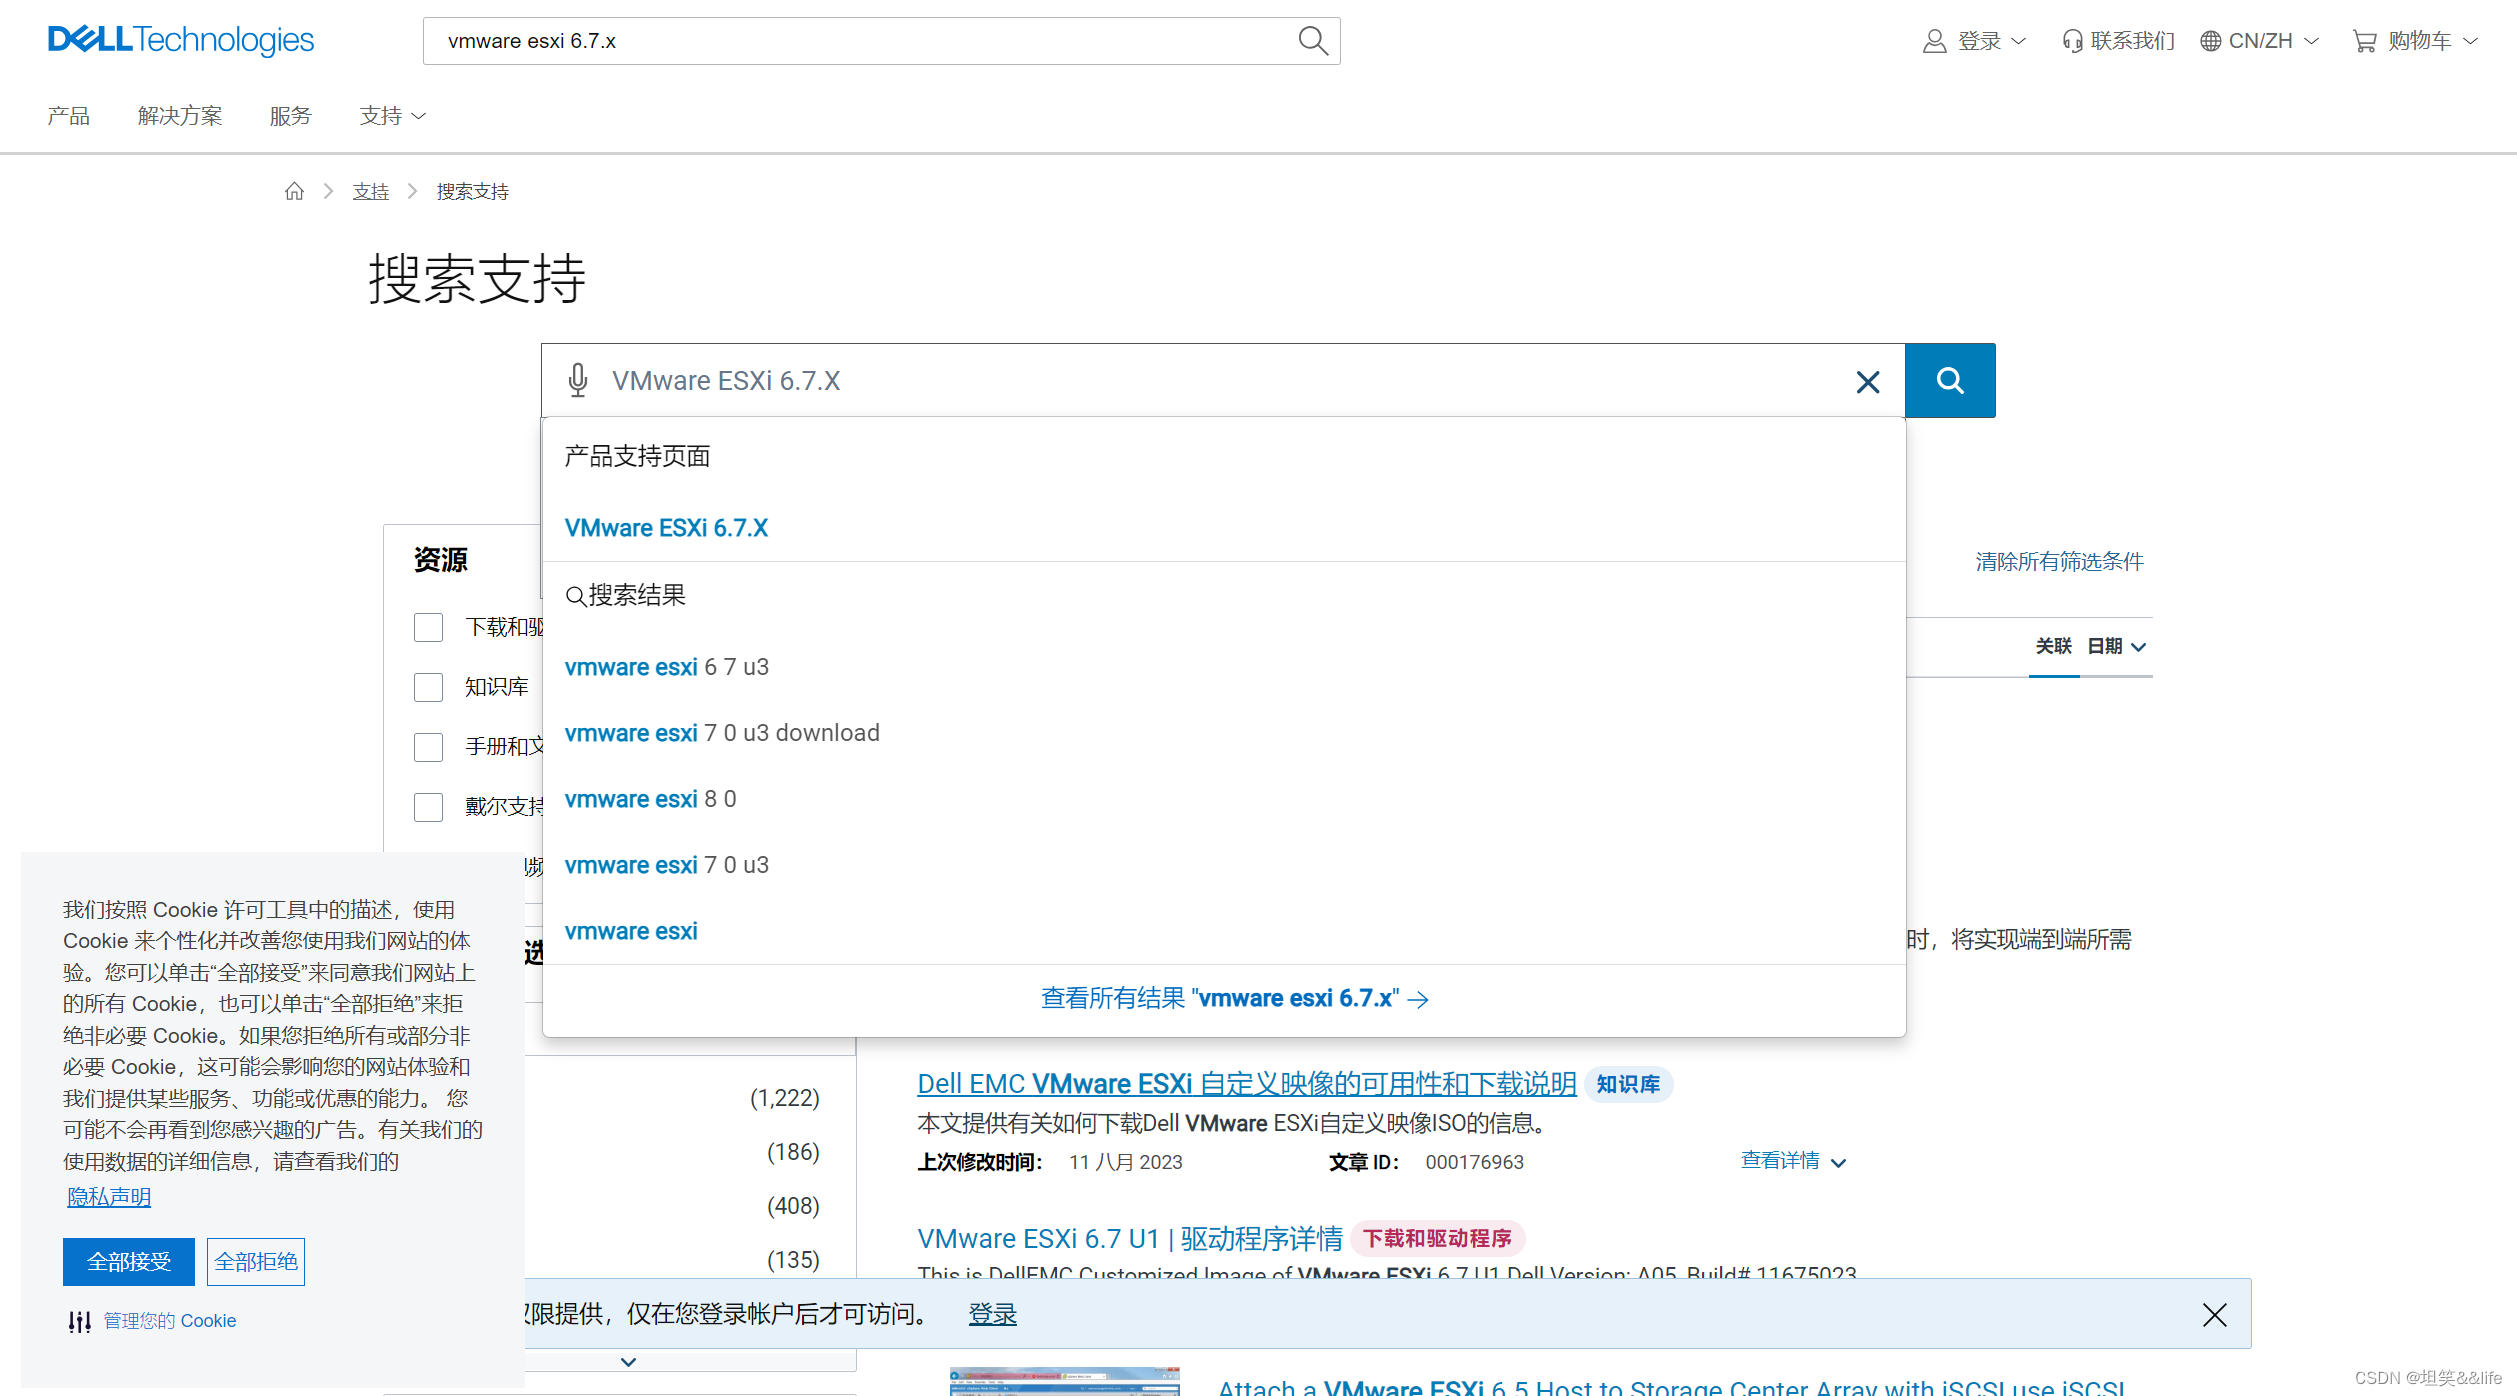Select the 关联 sort tab

pos(2054,647)
